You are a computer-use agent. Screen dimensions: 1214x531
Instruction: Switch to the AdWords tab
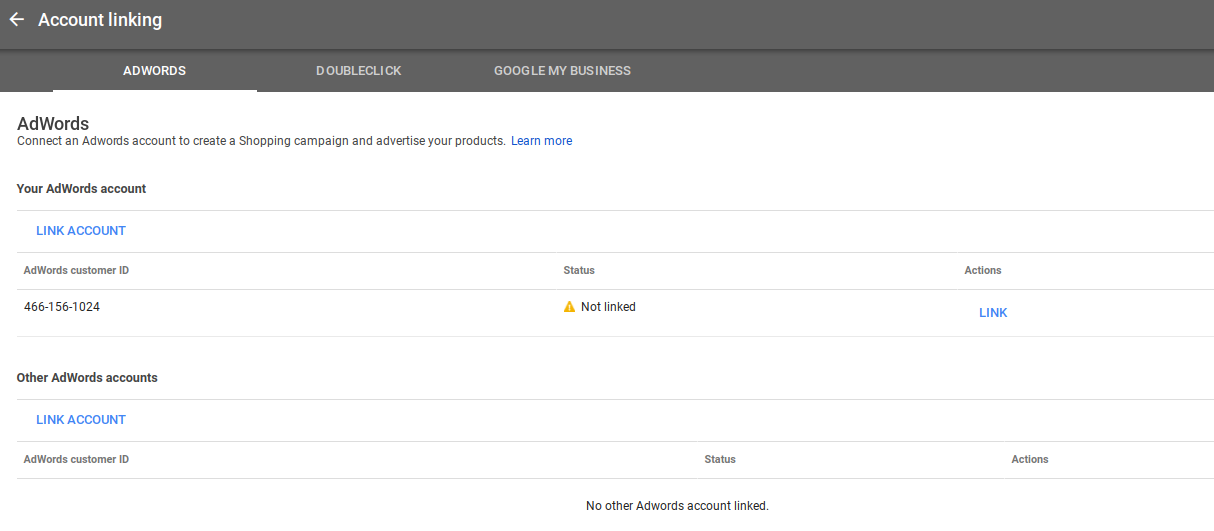point(154,71)
